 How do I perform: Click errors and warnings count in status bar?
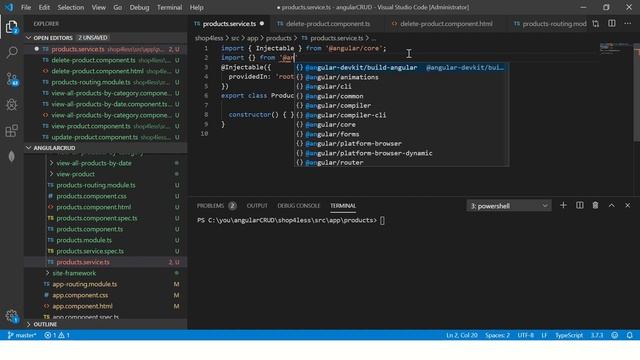point(57,335)
